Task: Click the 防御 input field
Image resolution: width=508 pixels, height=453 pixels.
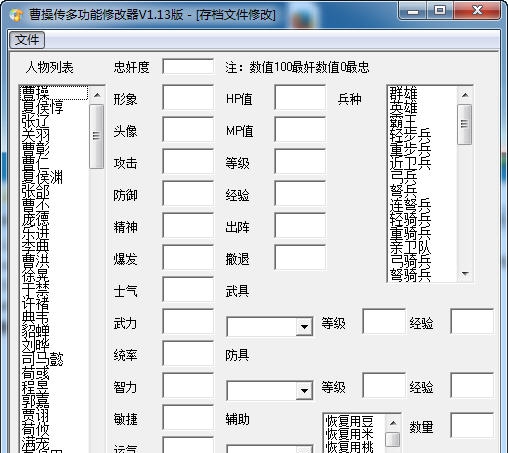Action: point(188,193)
